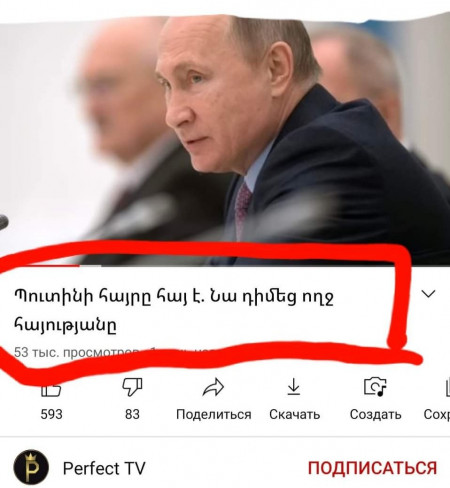The width and height of the screenshot is (450, 488).
Task: Tap the Создать camera icon
Action: click(x=375, y=387)
